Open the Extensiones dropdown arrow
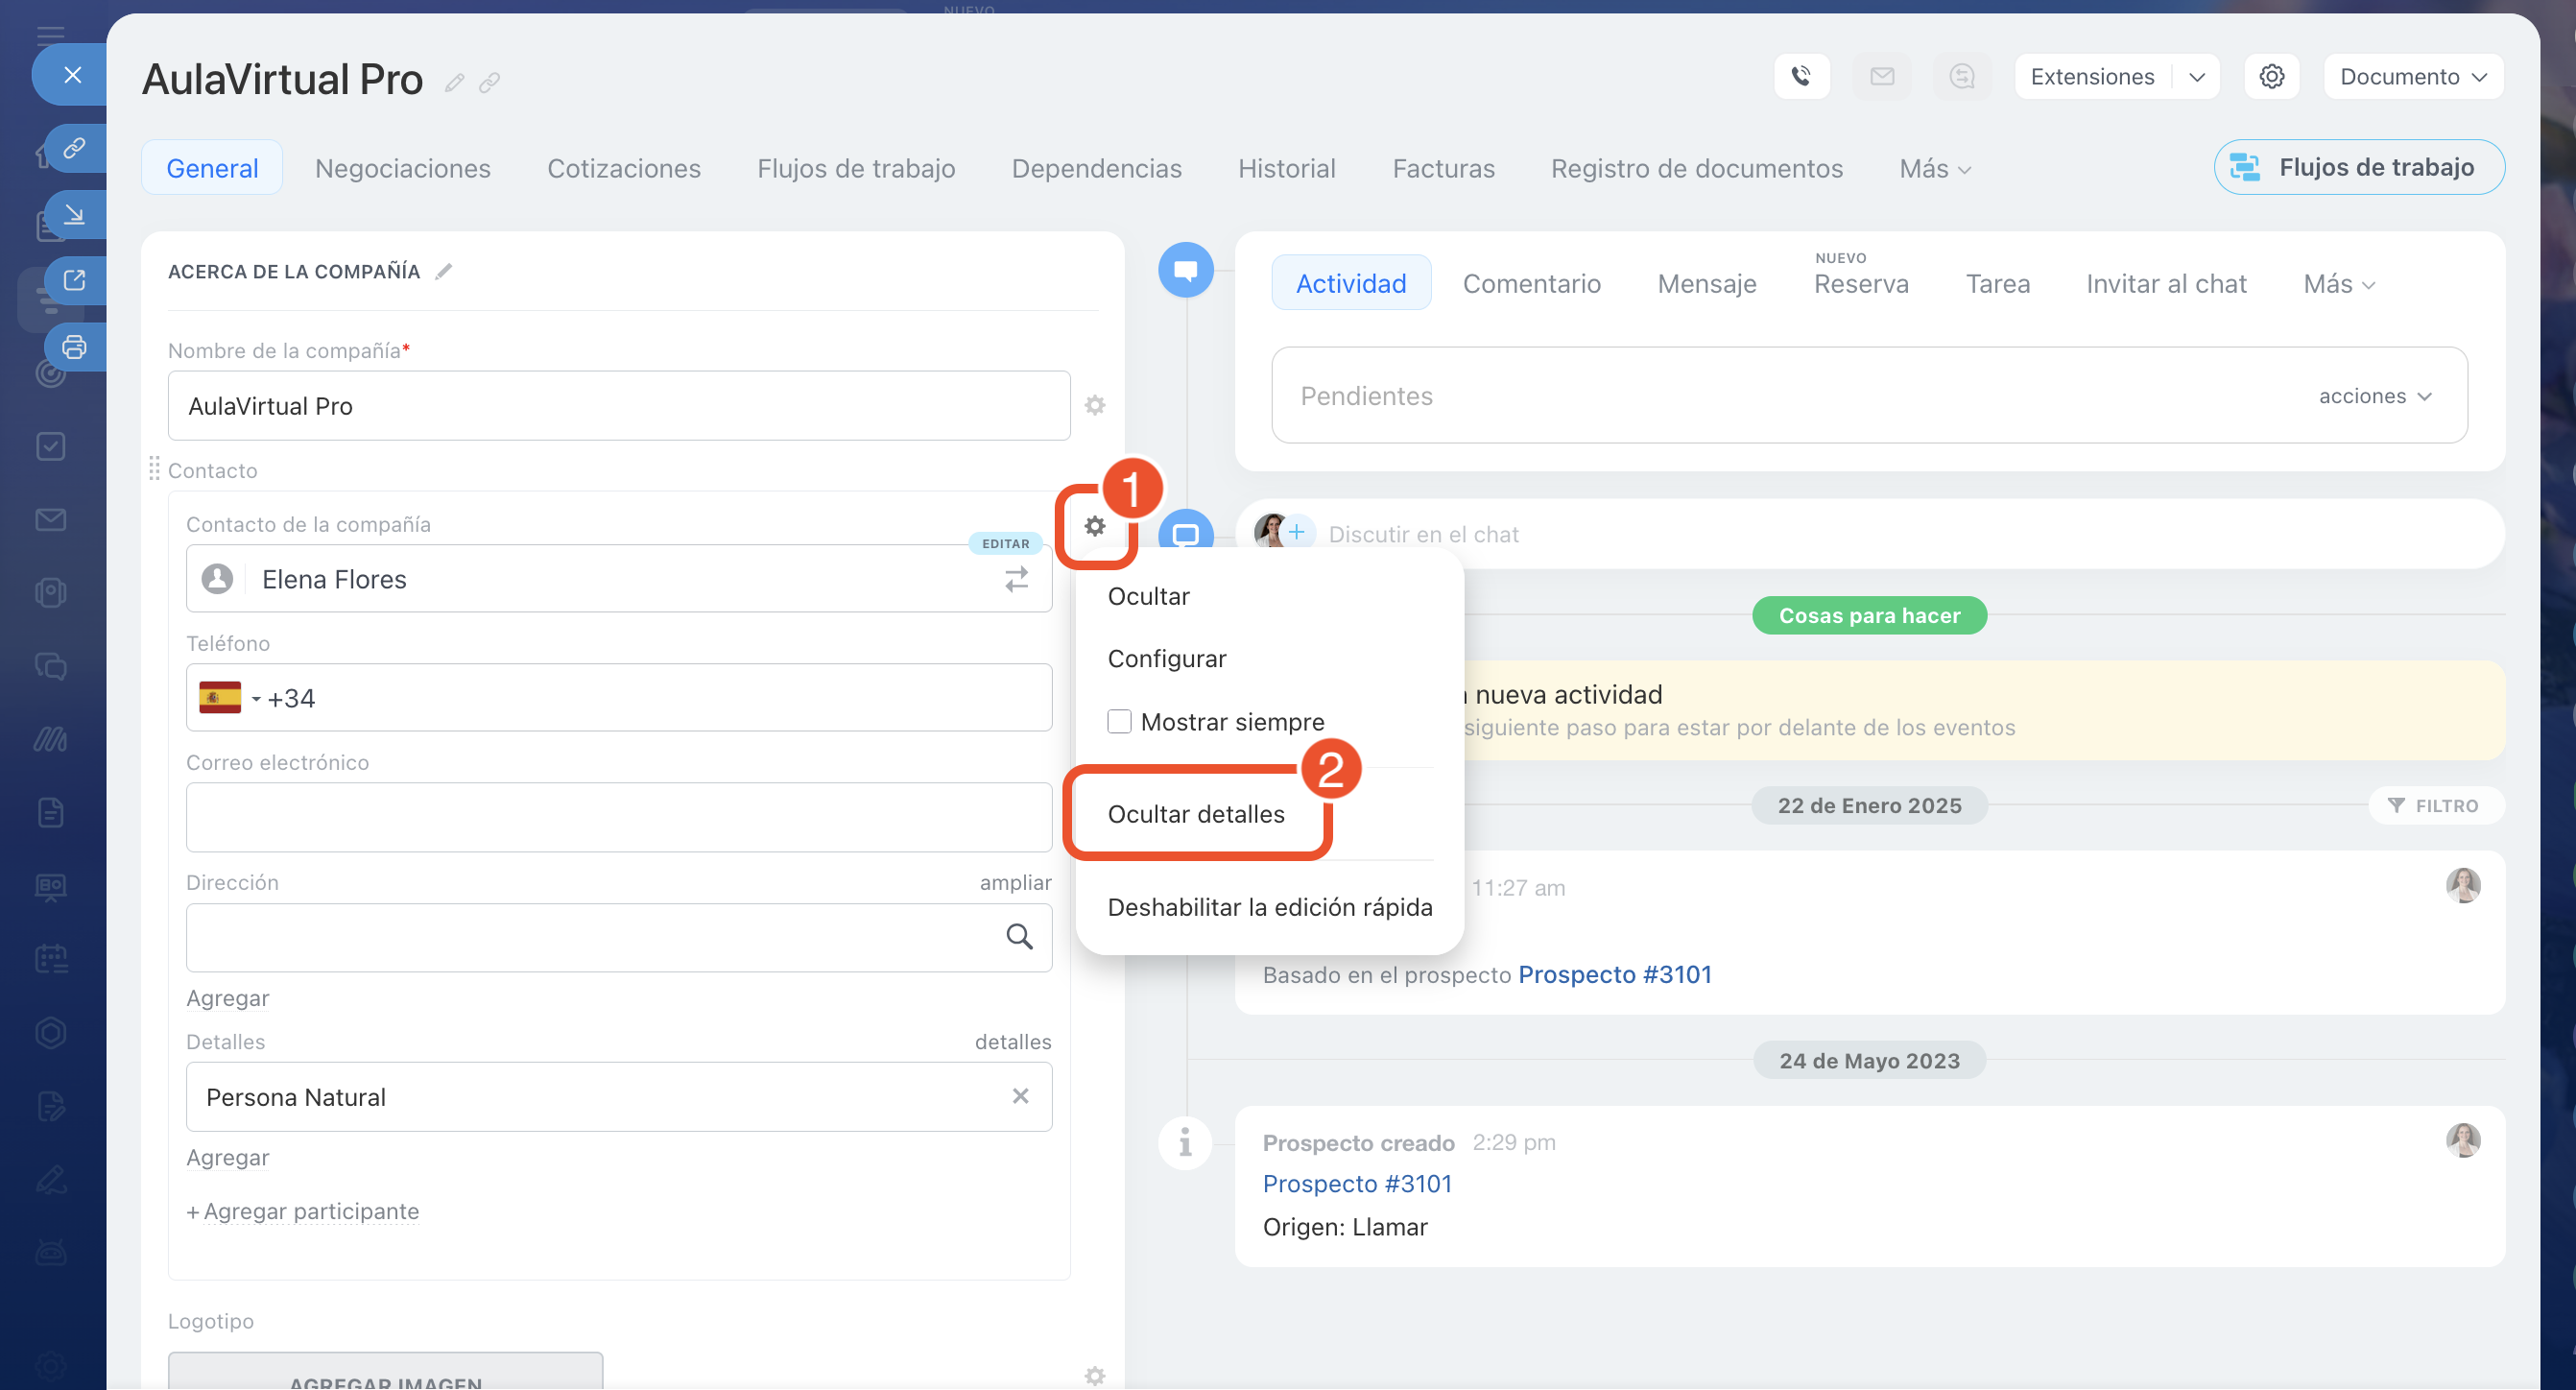 click(2197, 76)
